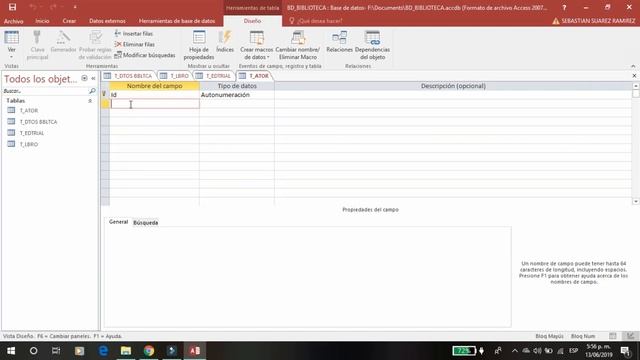Screen dimensions: 640x360
Task: Select T_EDTRIAL table in navigation pane
Action: pyautogui.click(x=31, y=133)
